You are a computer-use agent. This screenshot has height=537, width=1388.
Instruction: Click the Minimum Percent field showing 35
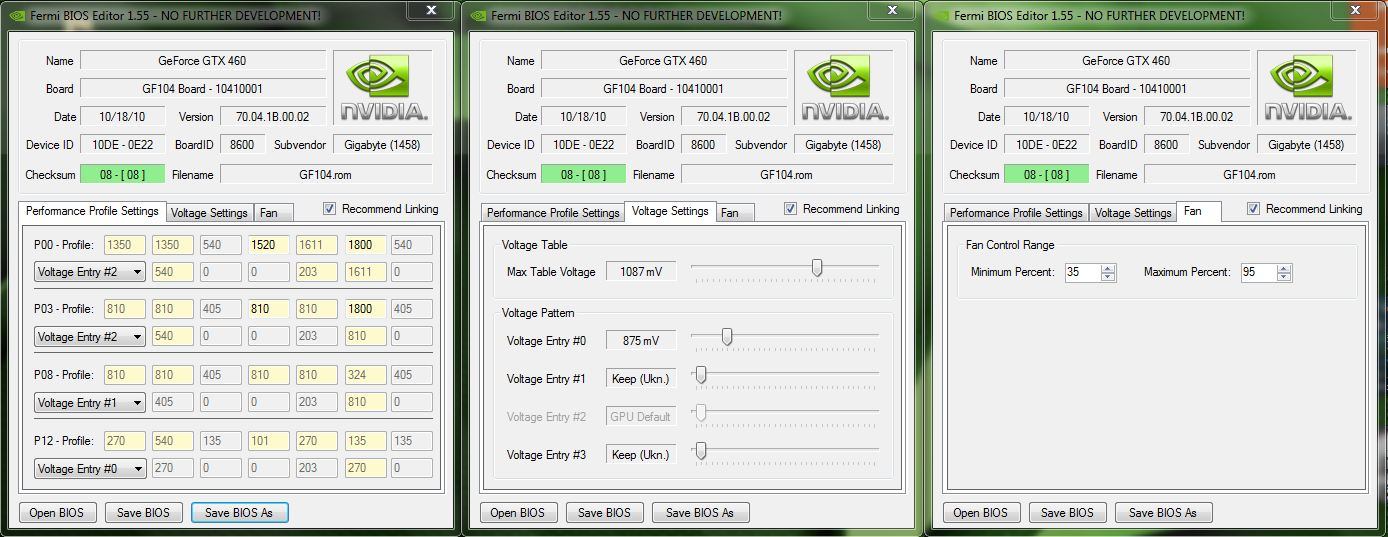[x=1082, y=272]
